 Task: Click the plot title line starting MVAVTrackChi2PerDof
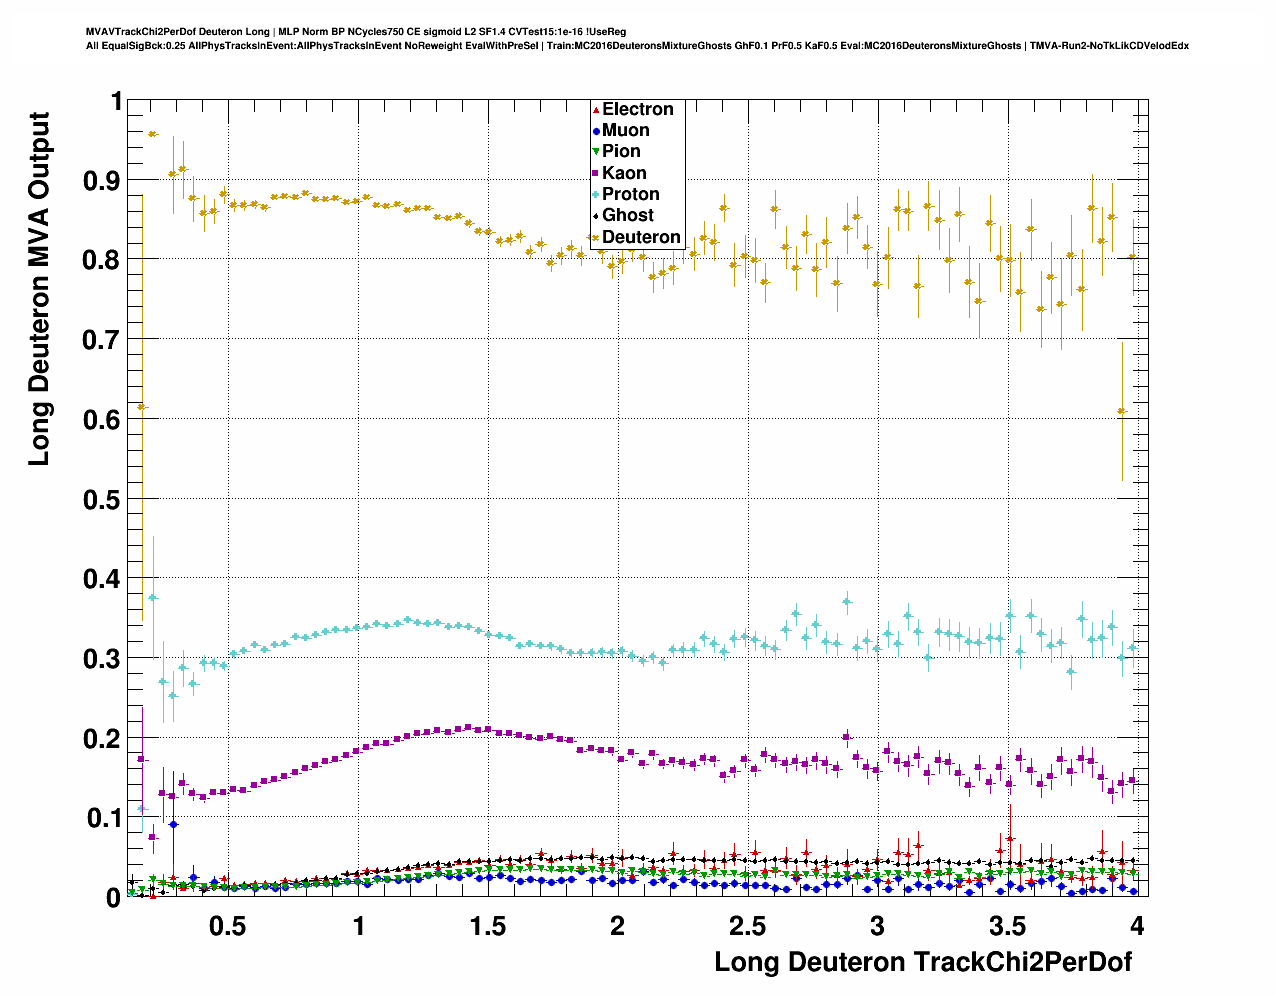pos(357,33)
